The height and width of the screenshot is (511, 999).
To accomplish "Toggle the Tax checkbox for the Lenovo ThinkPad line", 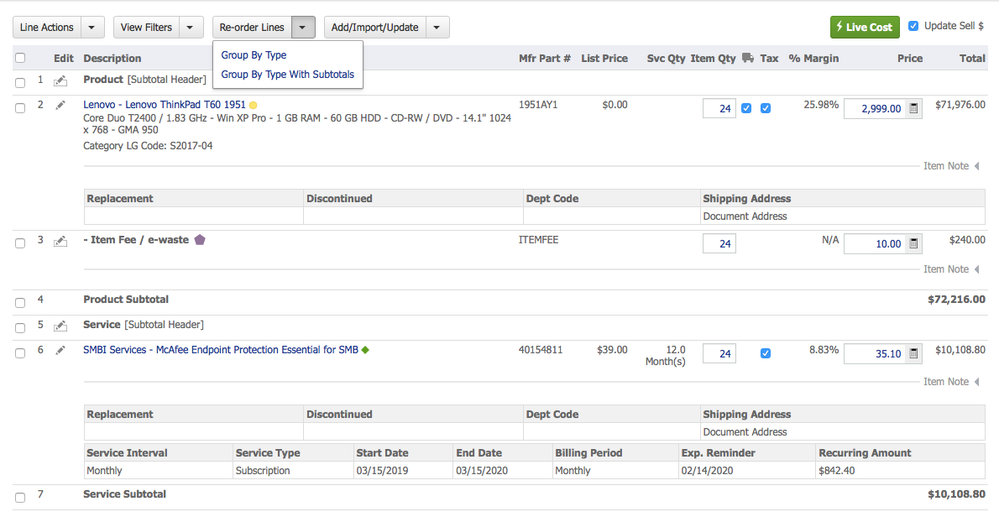I will [765, 108].
